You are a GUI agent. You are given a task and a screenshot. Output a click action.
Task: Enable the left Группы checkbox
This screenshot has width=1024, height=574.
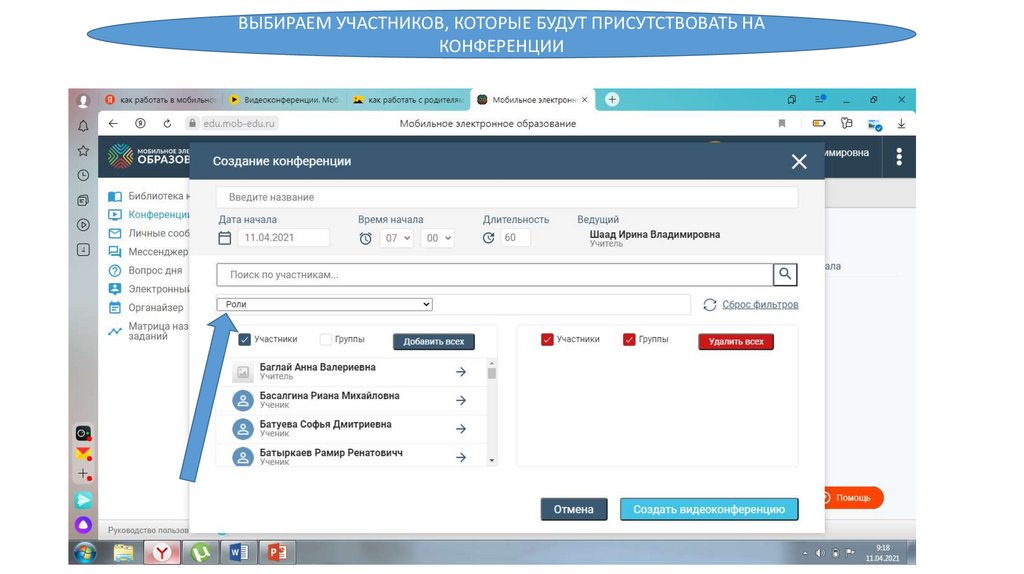pyautogui.click(x=326, y=340)
